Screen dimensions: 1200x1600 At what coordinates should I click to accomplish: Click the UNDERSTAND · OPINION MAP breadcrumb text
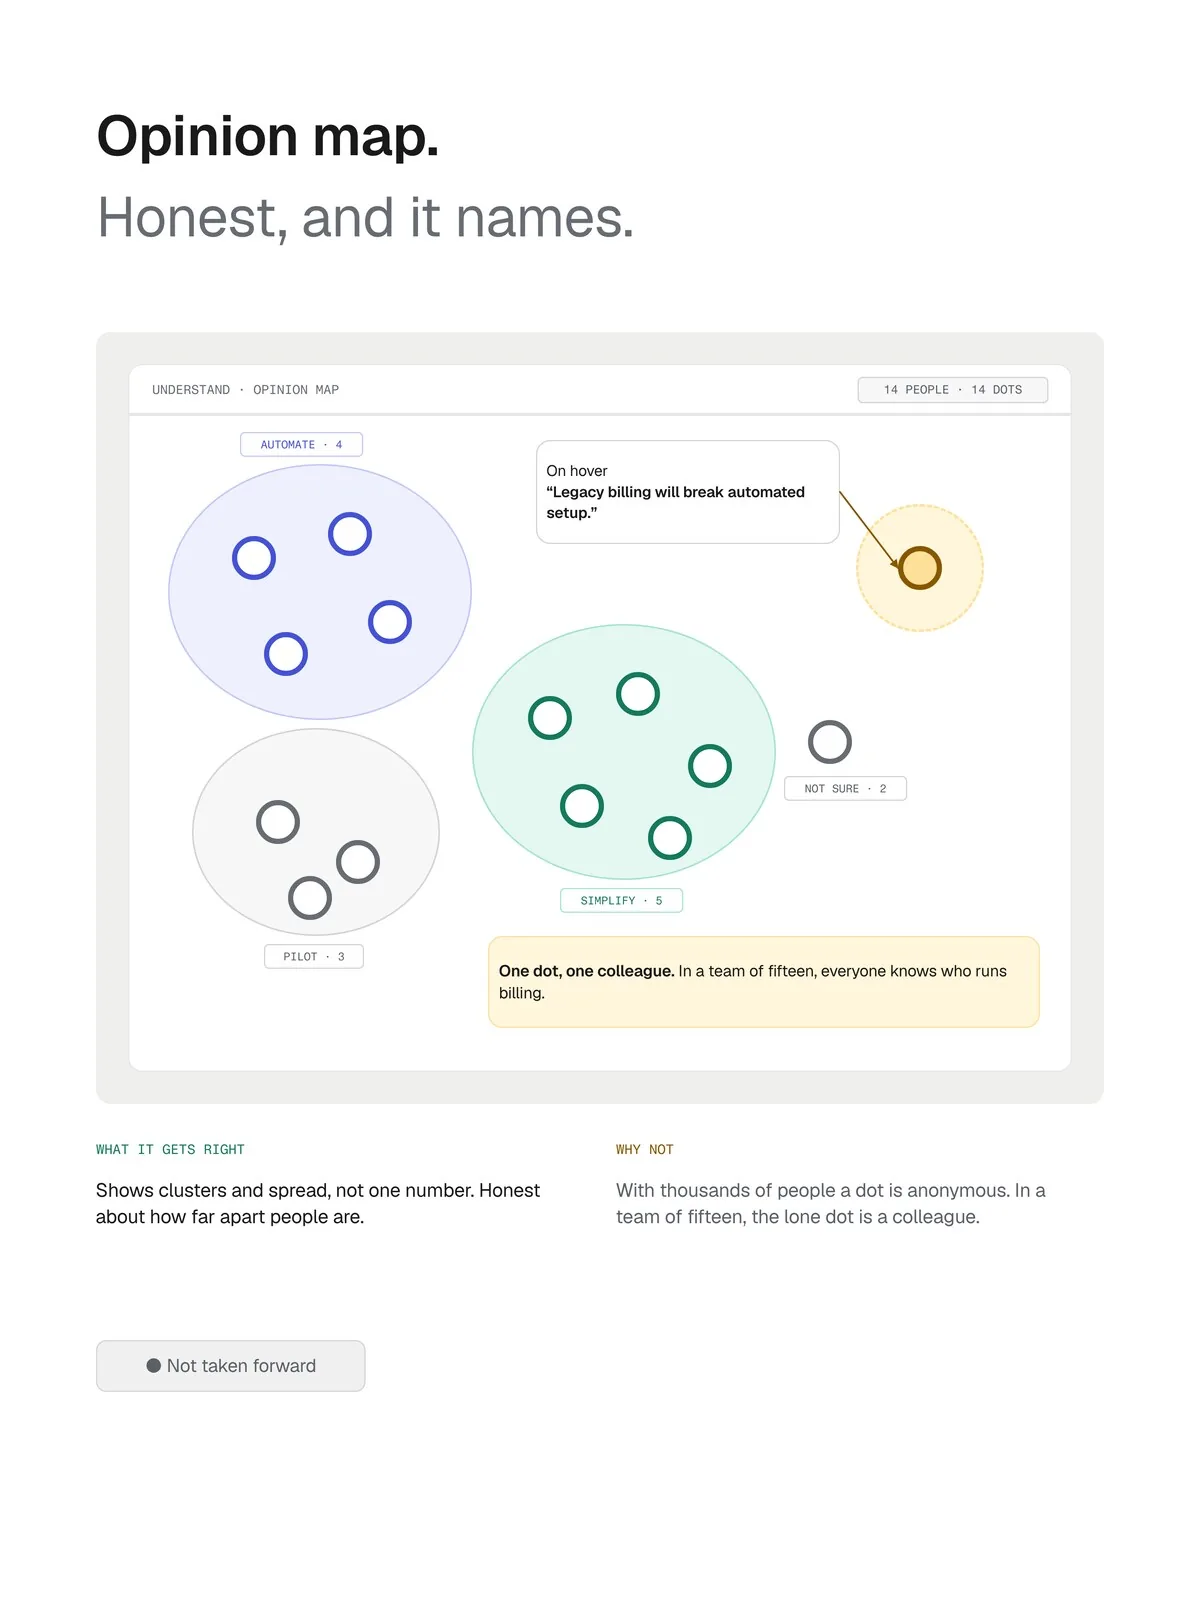click(x=245, y=390)
